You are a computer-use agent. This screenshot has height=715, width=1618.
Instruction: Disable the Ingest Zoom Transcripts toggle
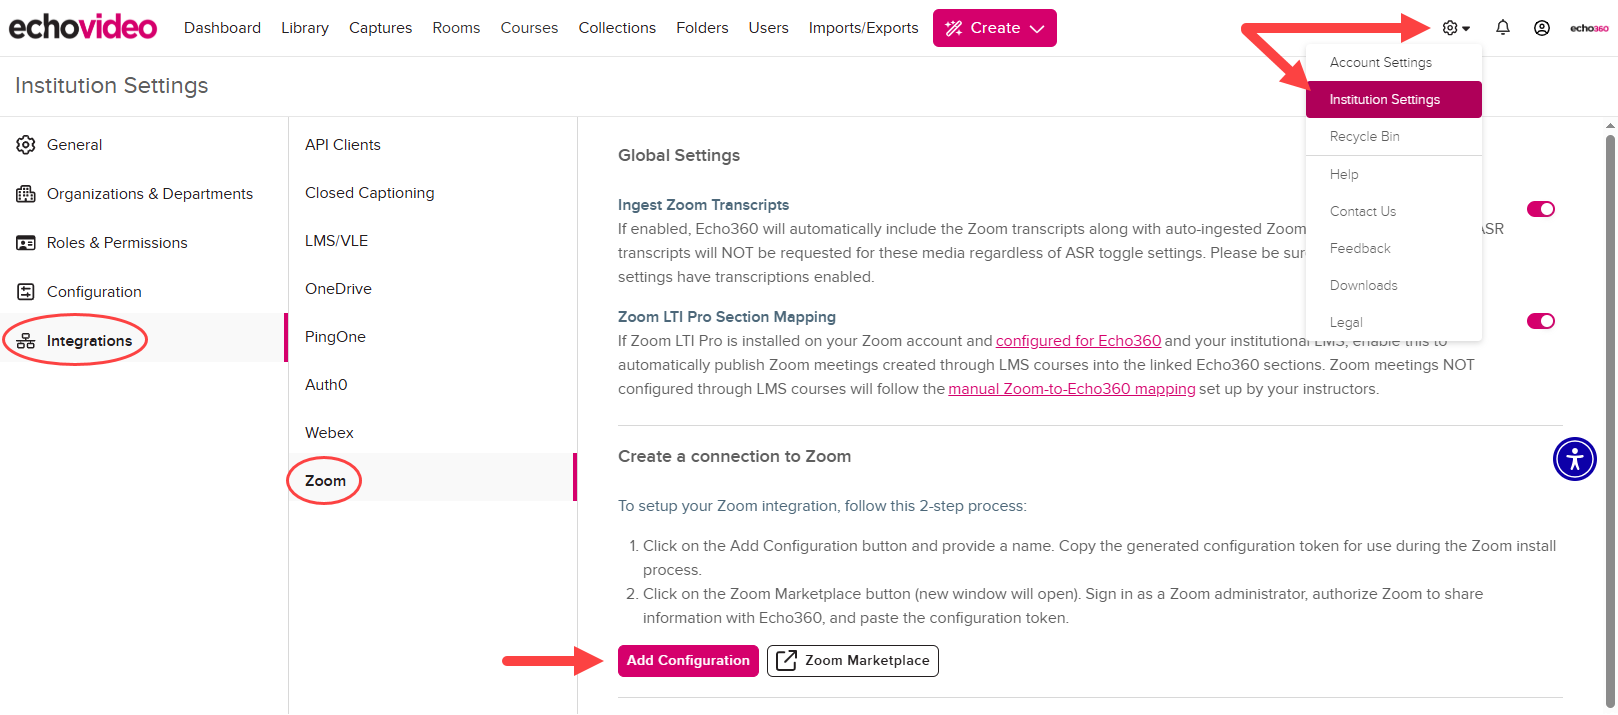1541,209
